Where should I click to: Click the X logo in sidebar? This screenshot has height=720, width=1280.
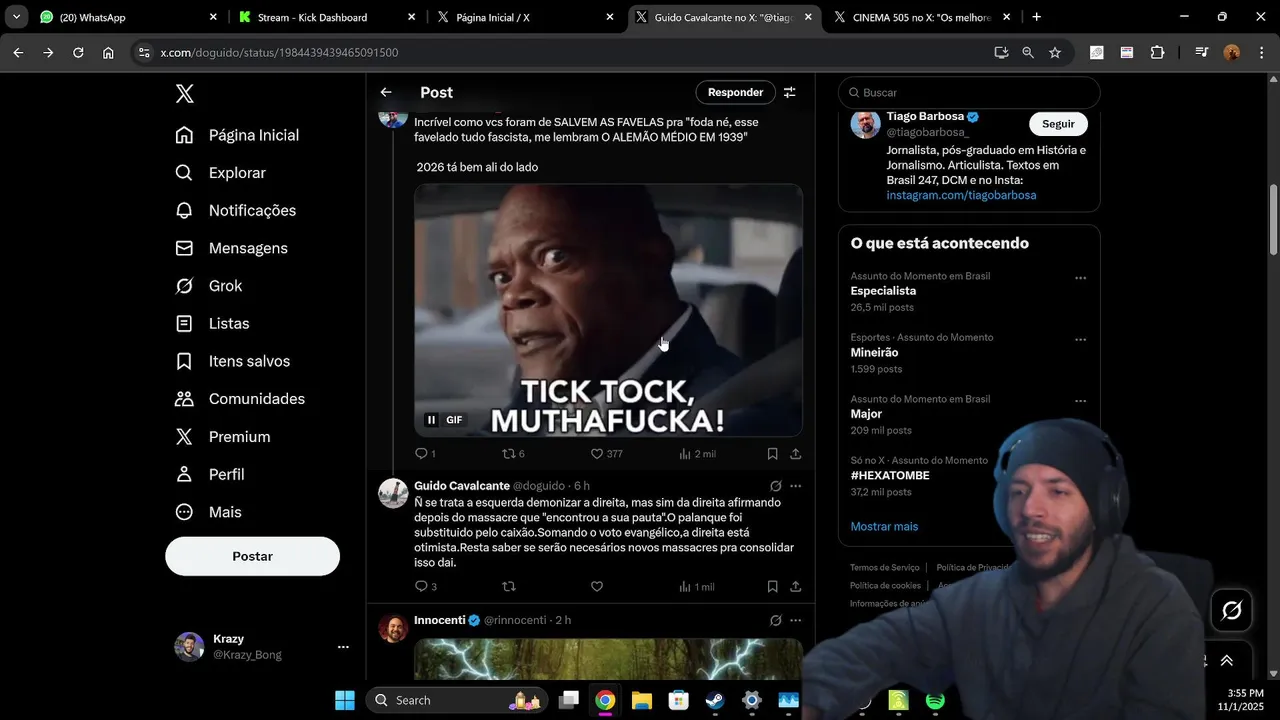click(185, 94)
